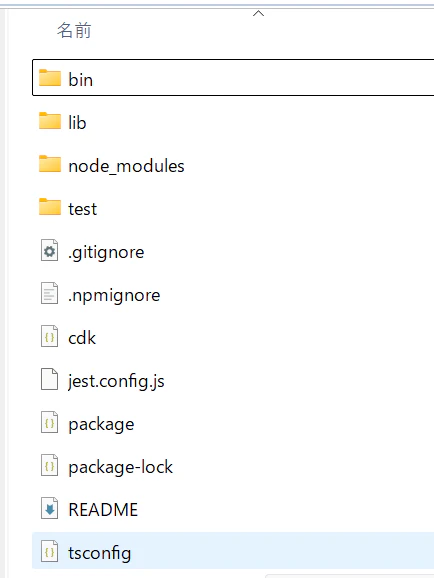This screenshot has width=434, height=578.
Task: Toggle sort order with the column arrow
Action: tap(258, 14)
